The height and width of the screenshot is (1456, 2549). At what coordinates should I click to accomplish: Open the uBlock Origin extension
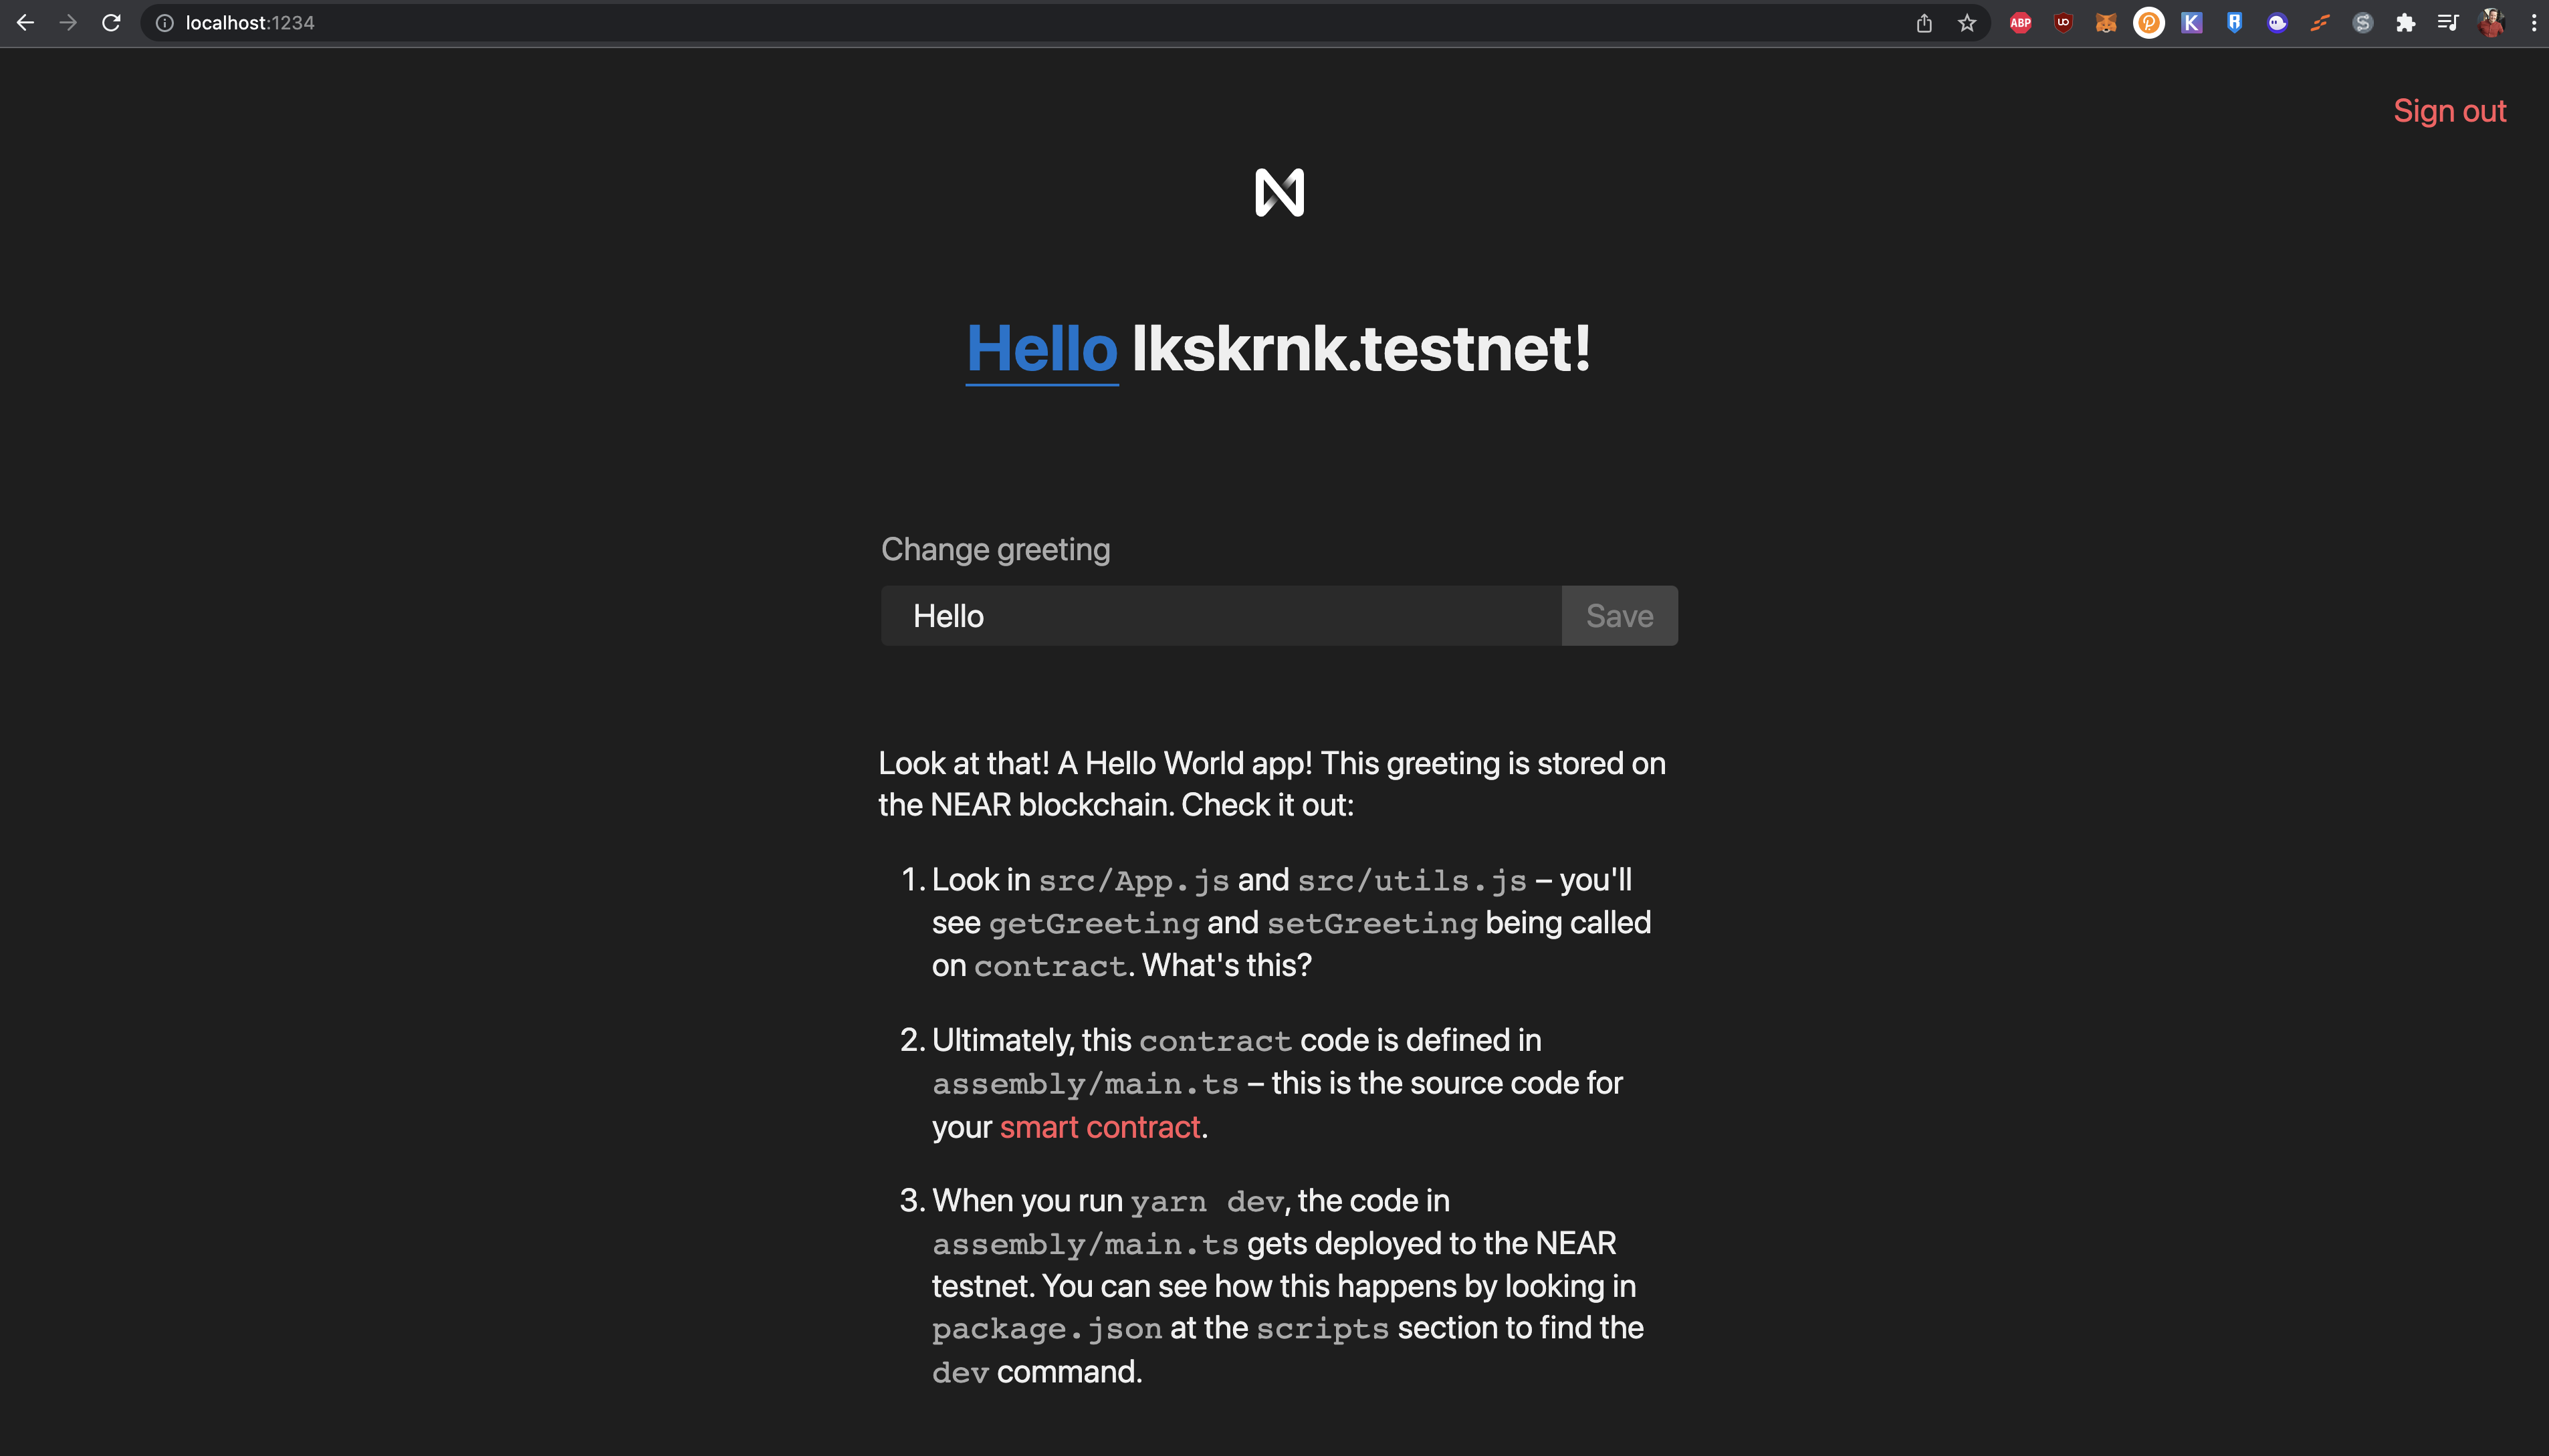click(x=2063, y=22)
